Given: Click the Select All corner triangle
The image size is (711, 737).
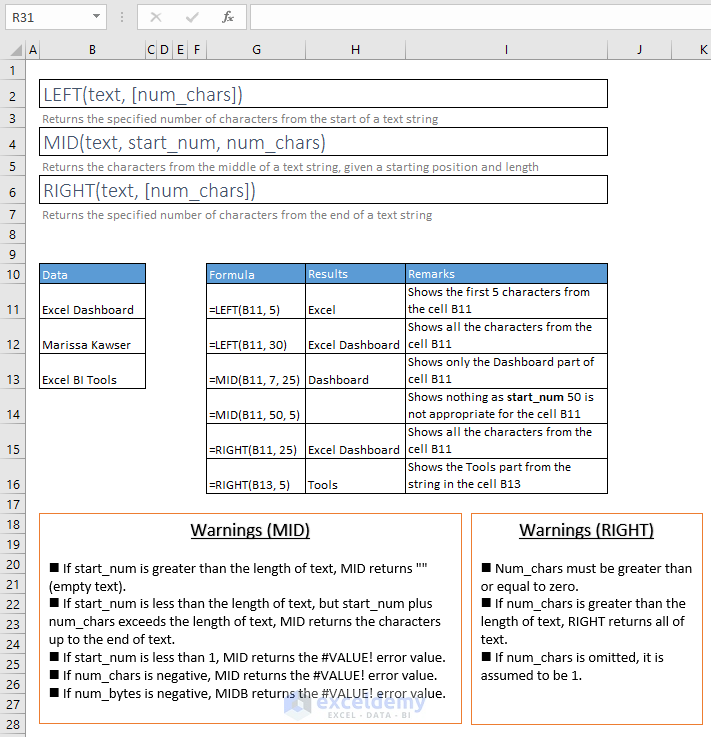Looking at the screenshot, I should coord(16,50).
